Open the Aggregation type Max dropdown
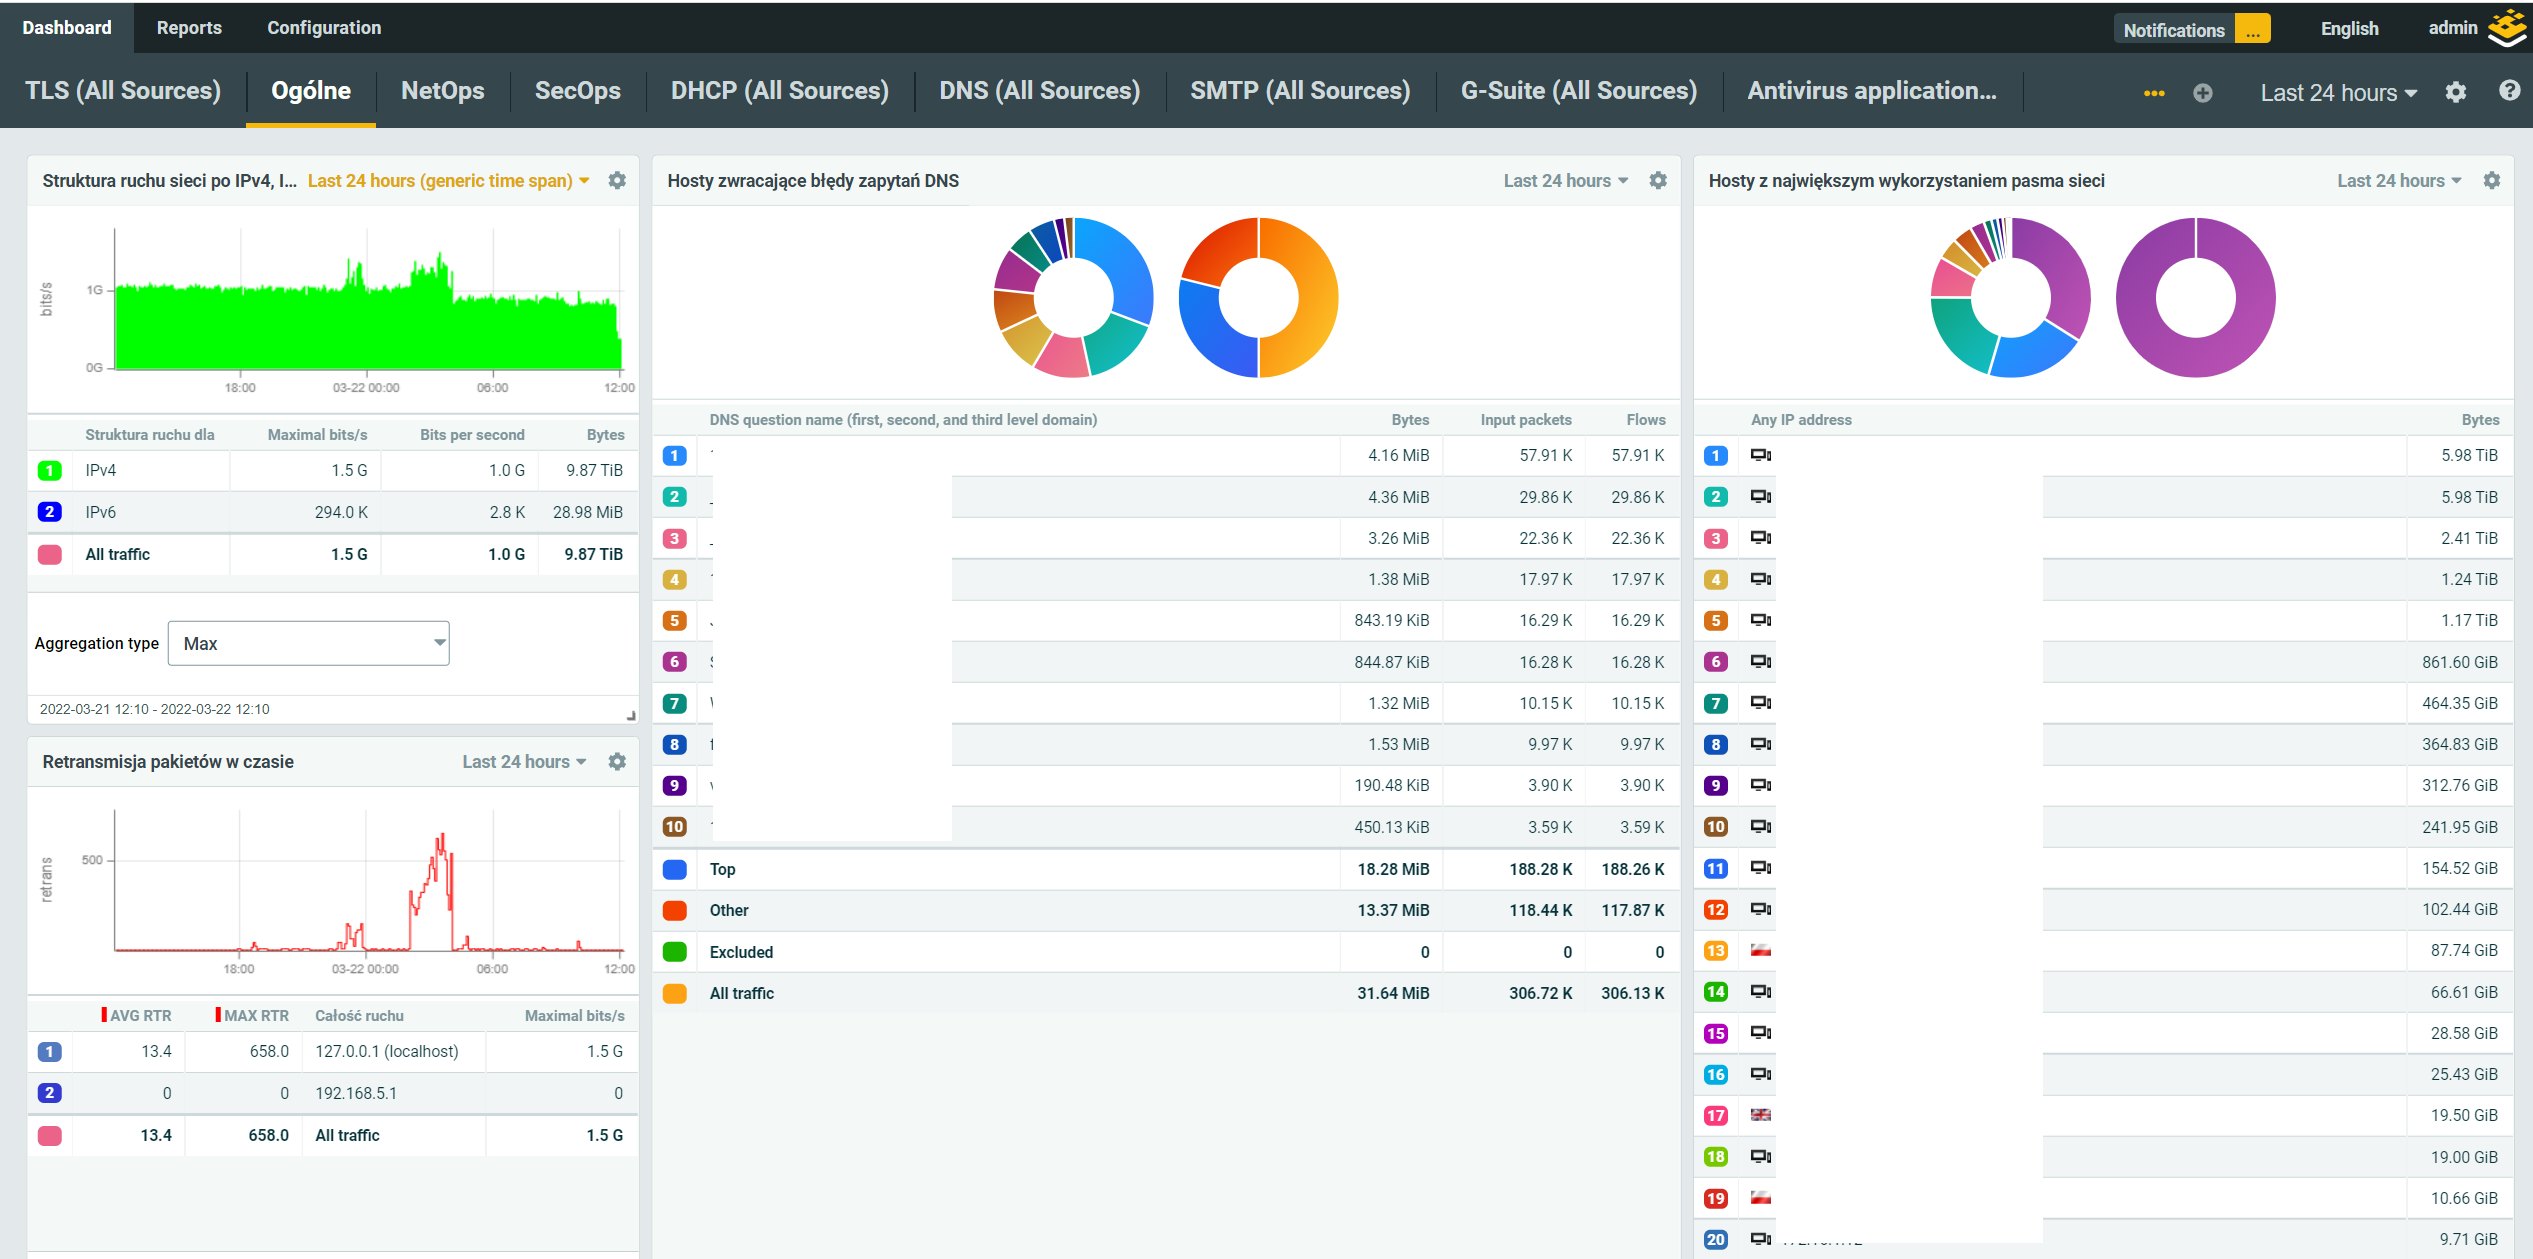Image resolution: width=2533 pixels, height=1259 pixels. [x=309, y=643]
